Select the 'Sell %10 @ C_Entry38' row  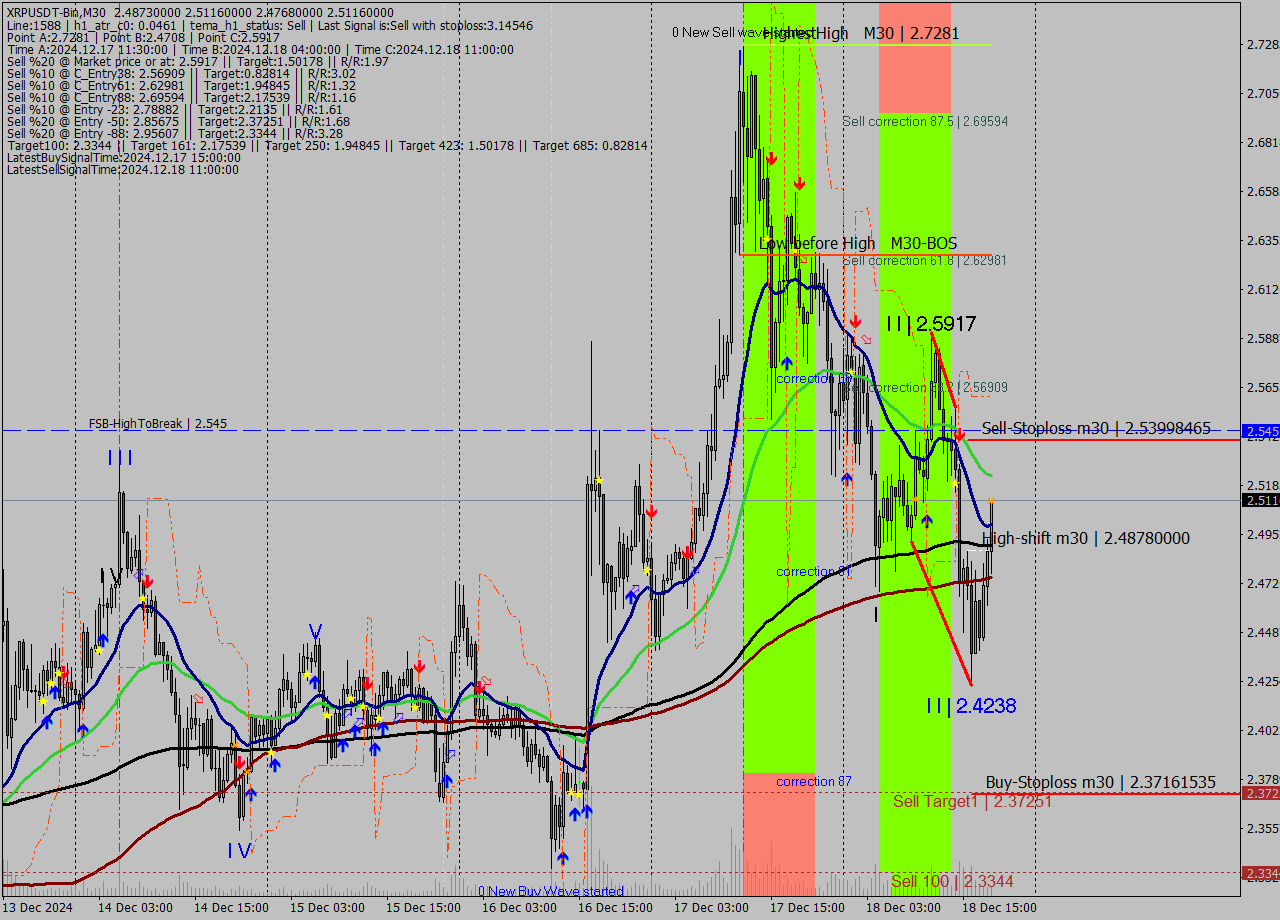coord(181,73)
